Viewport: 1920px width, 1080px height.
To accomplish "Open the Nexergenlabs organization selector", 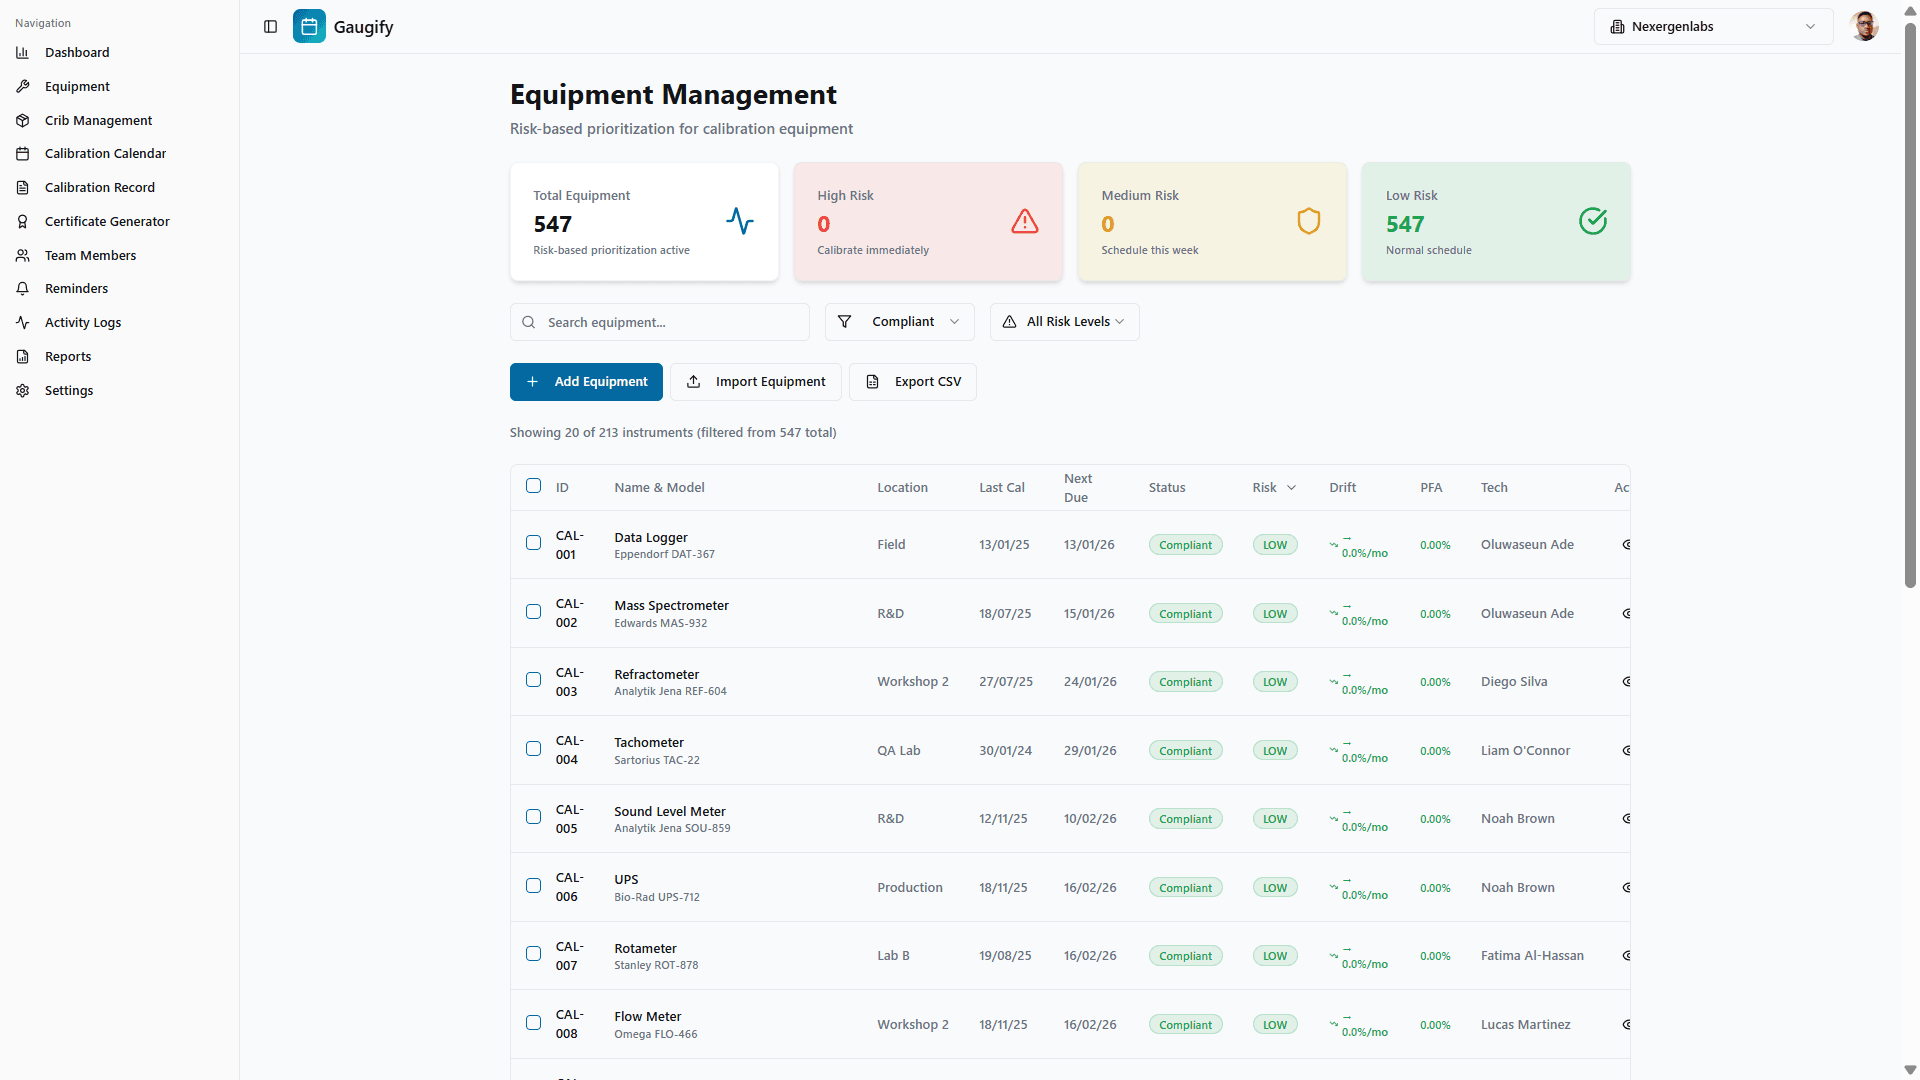I will click(1712, 27).
